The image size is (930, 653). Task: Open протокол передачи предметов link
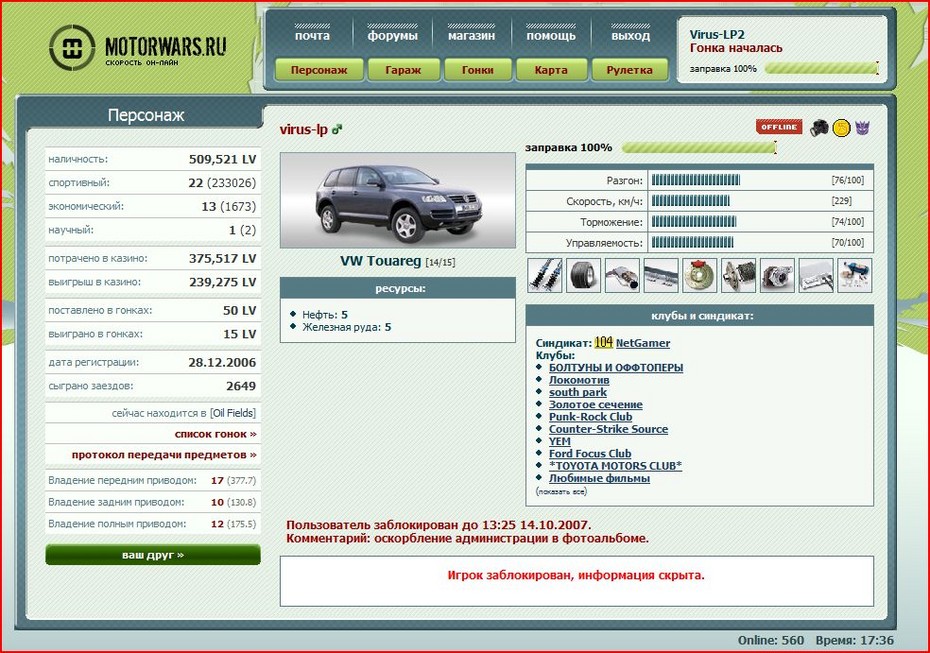coord(164,455)
